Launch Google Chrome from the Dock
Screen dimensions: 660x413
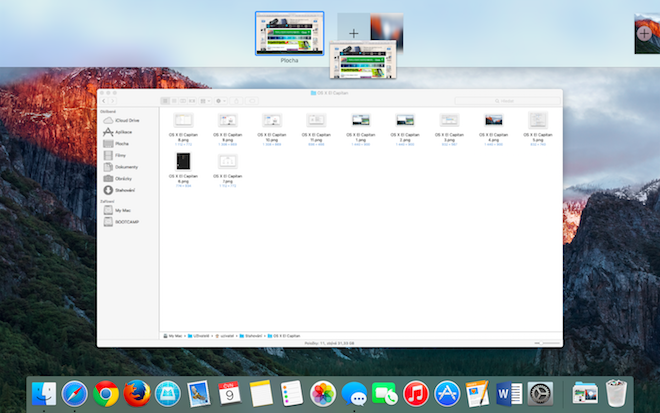pos(106,394)
